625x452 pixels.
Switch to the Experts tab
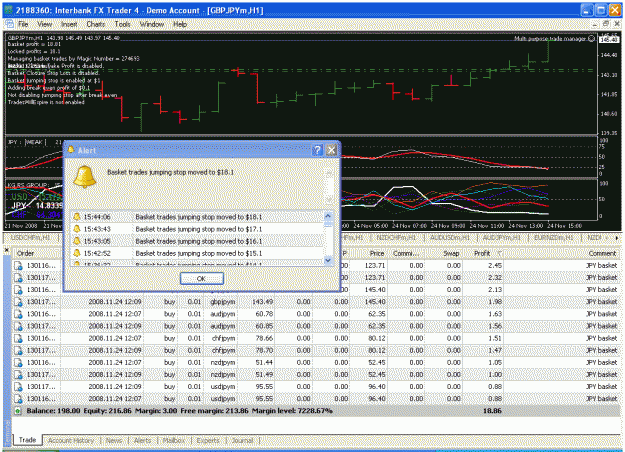point(208,440)
